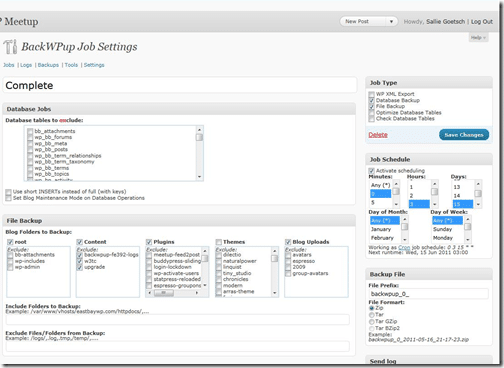Select Sunday in Day of Week list

pyautogui.click(x=447, y=229)
